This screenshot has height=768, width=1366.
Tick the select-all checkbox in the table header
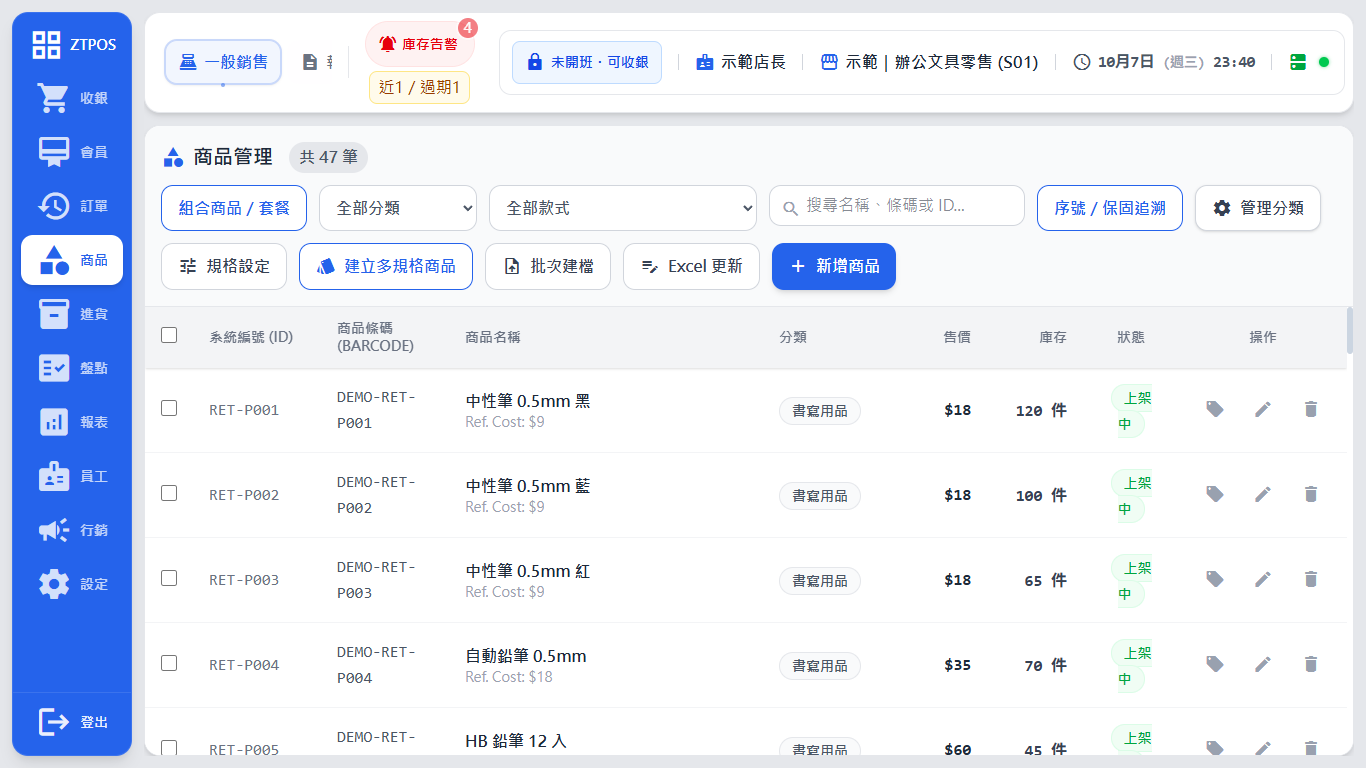click(x=169, y=335)
